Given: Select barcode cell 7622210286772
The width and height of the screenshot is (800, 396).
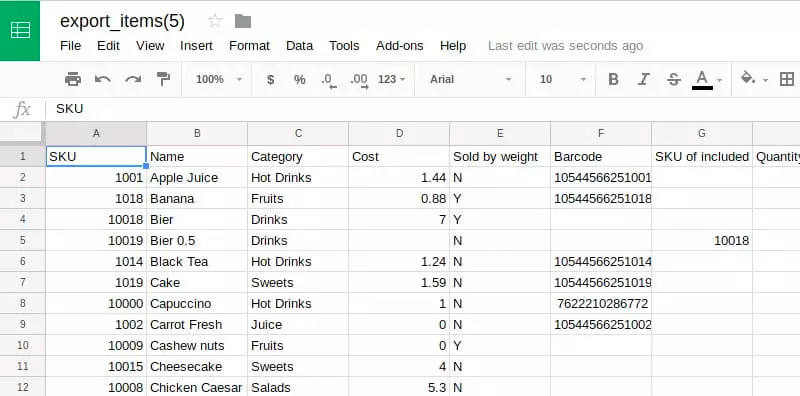Looking at the screenshot, I should 601,304.
